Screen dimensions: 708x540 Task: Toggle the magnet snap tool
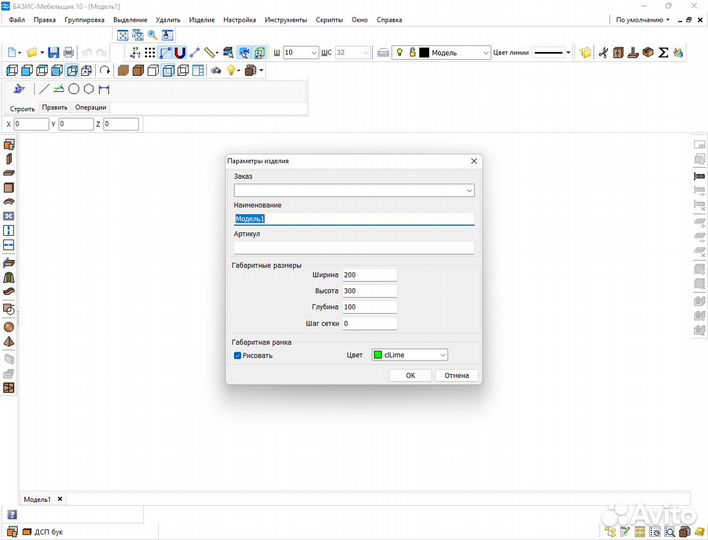[x=180, y=52]
